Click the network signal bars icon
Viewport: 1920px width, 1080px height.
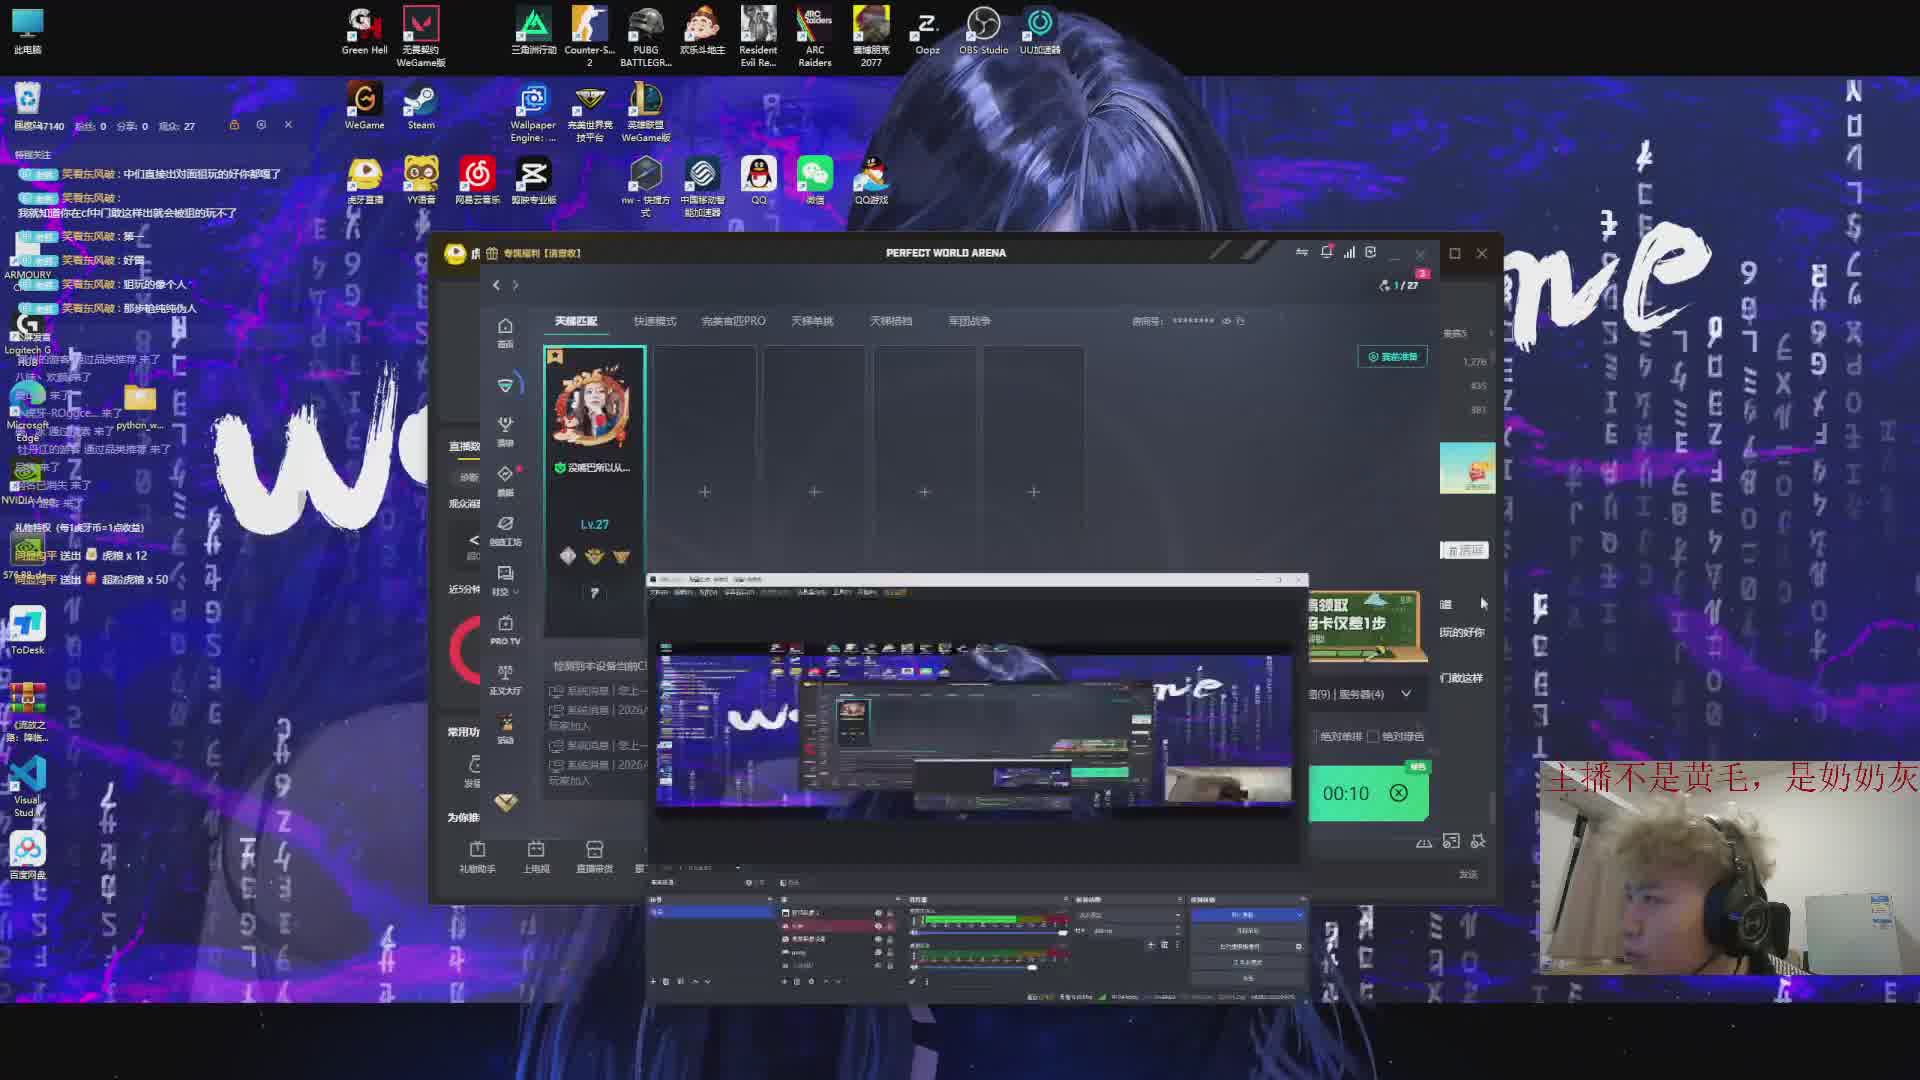coord(1349,252)
